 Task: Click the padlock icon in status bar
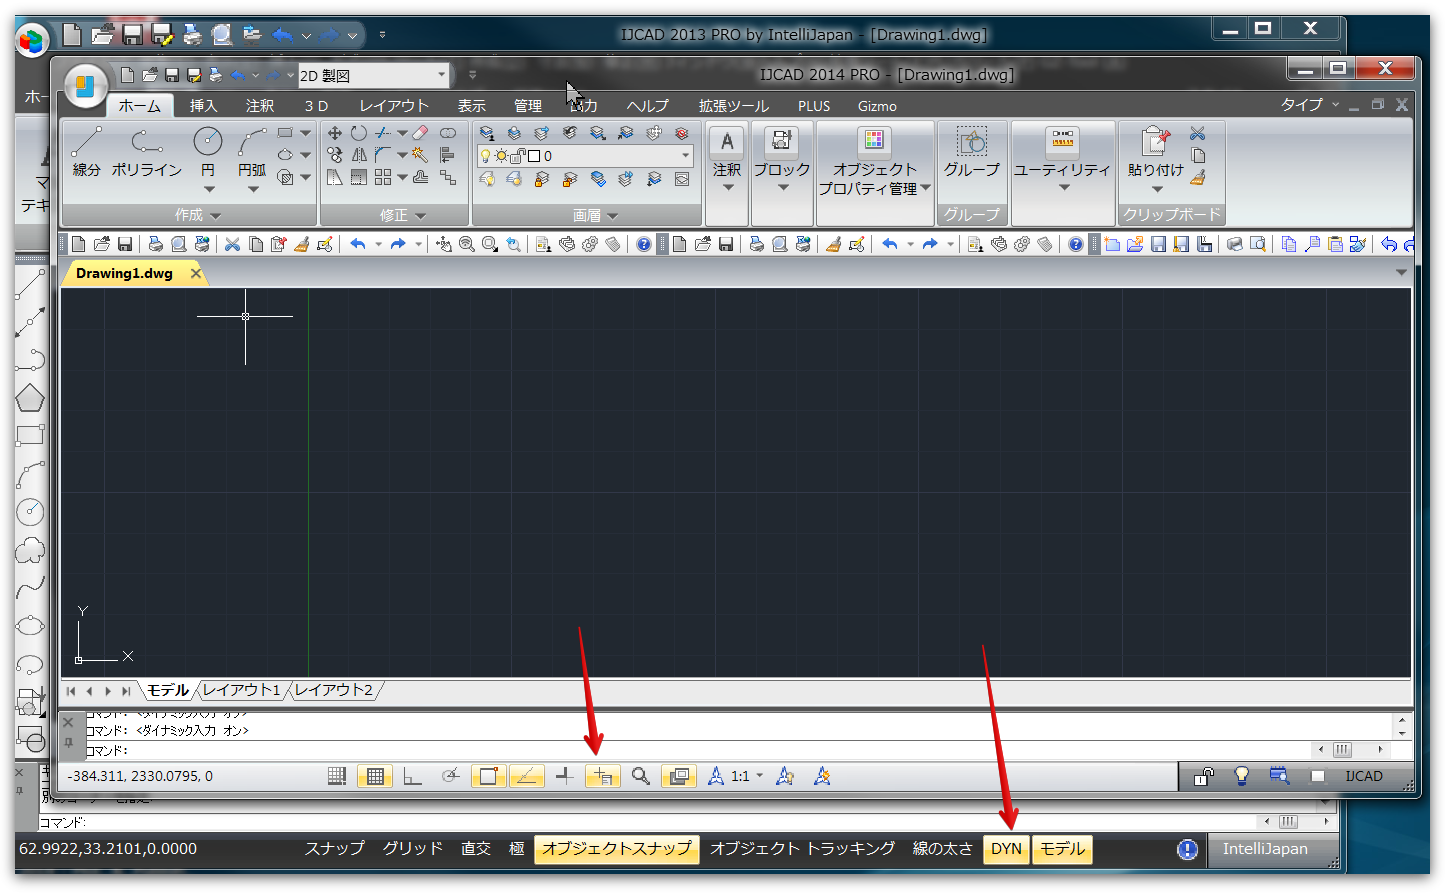(x=1203, y=776)
